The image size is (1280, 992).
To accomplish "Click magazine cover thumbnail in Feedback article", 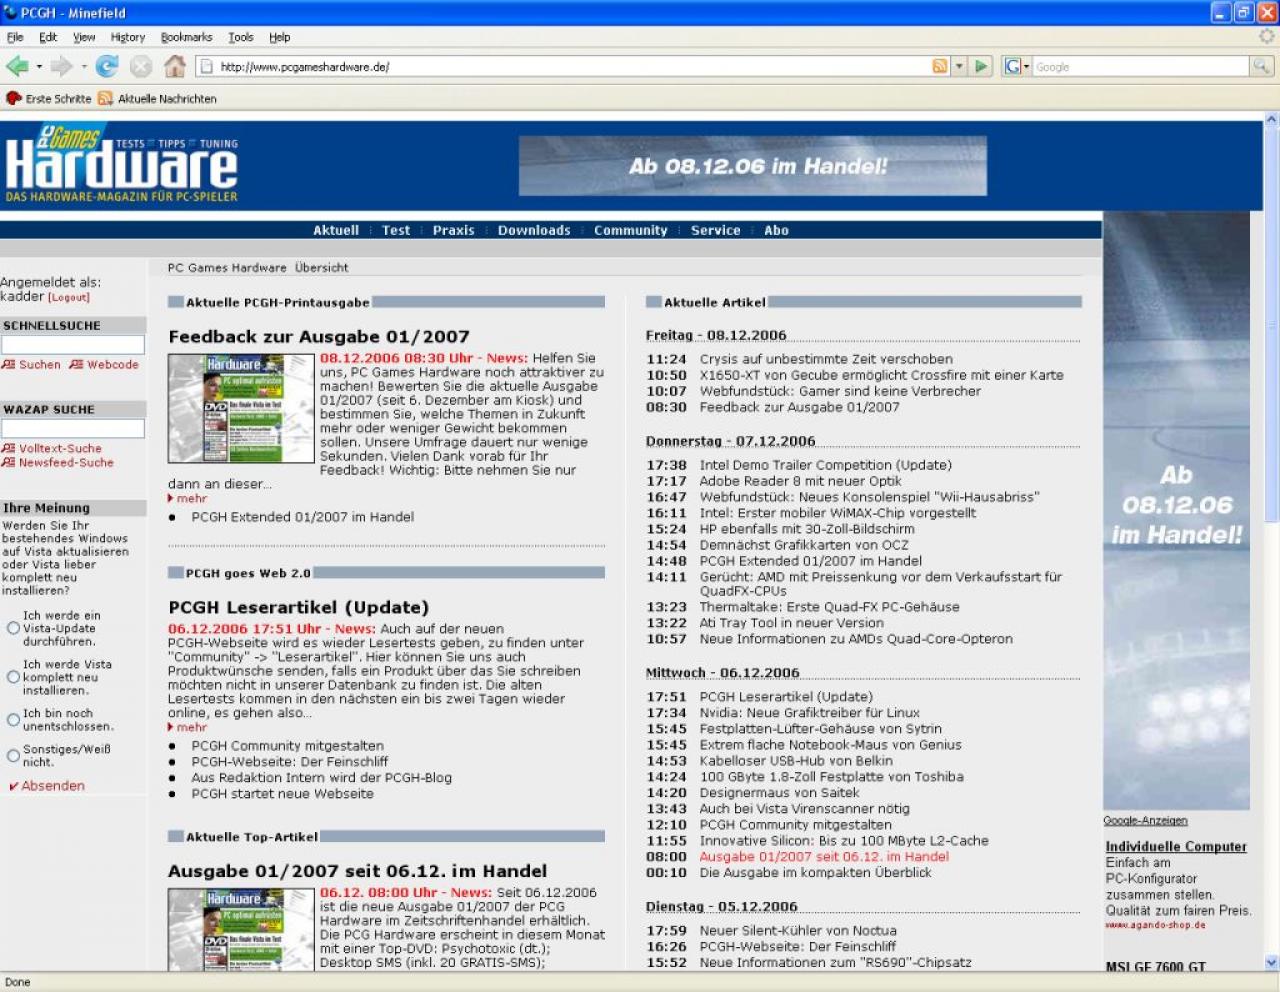I will (x=241, y=408).
